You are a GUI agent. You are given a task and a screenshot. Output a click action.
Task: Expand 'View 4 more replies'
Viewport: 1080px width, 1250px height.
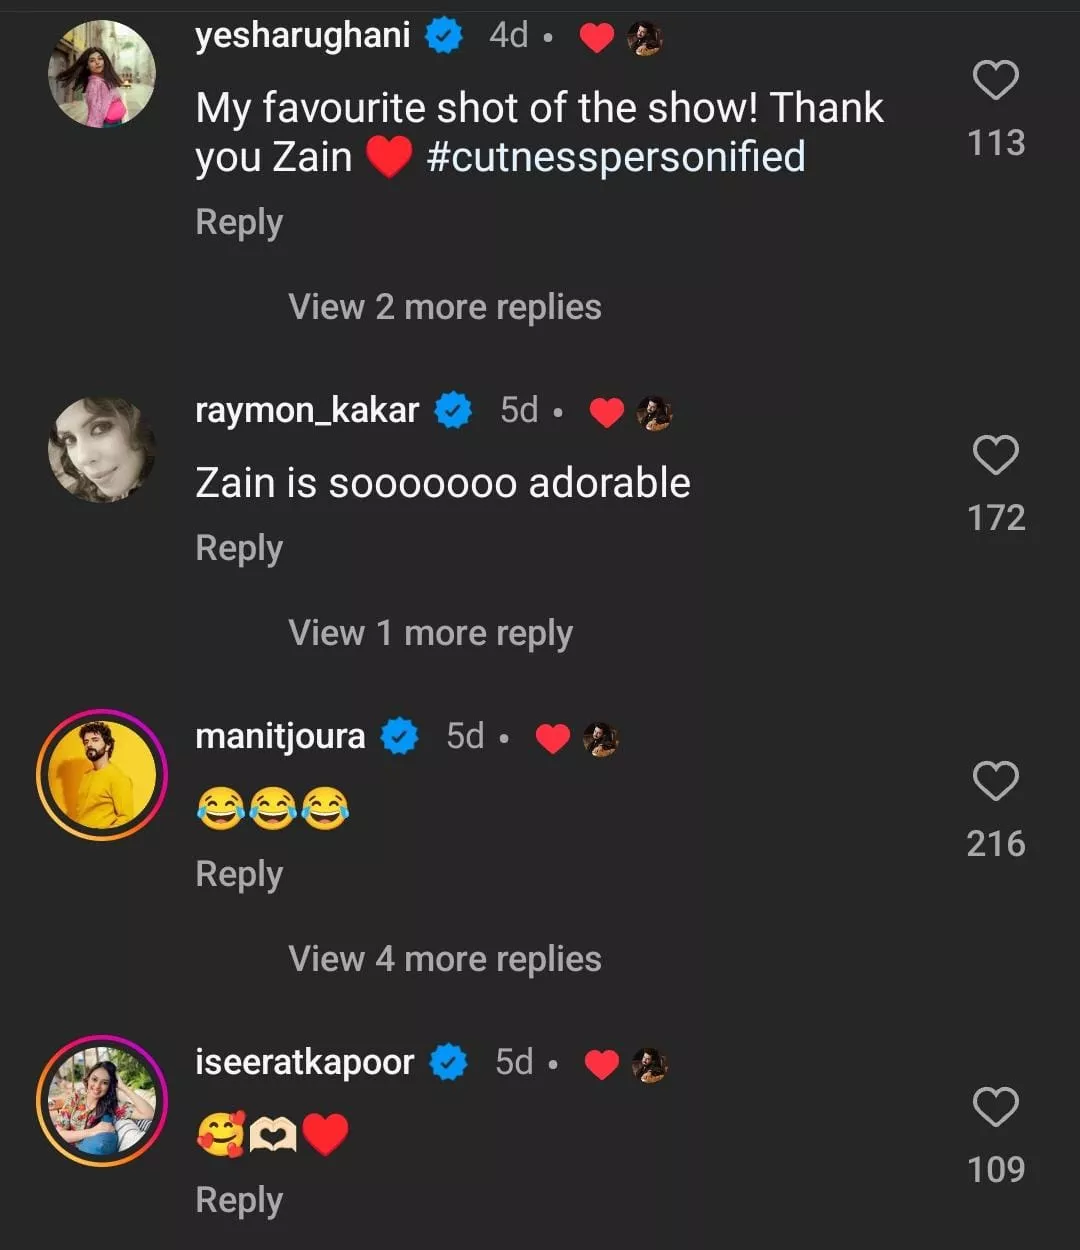[445, 959]
